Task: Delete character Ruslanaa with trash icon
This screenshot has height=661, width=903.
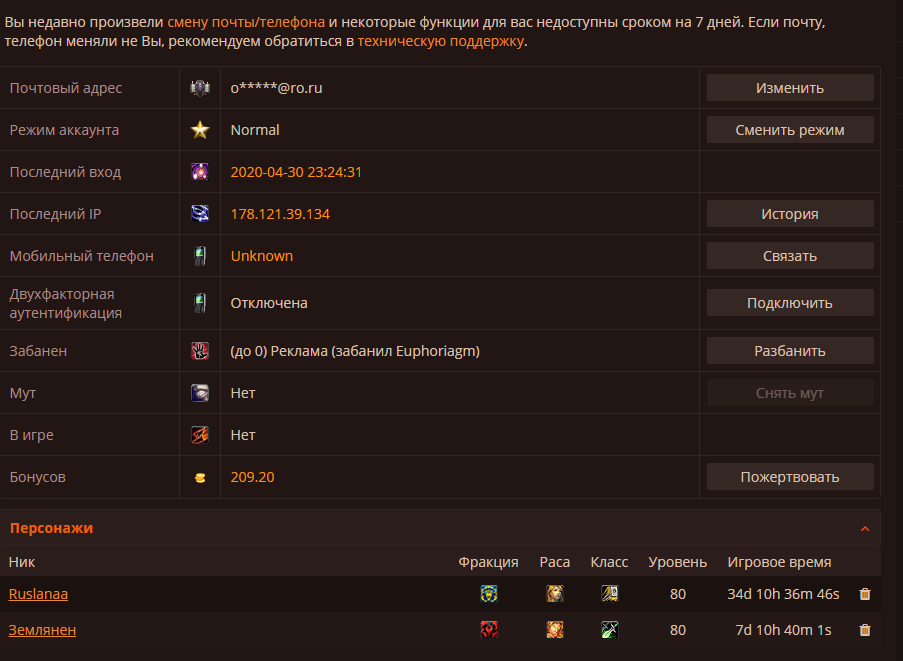Action: [x=865, y=594]
